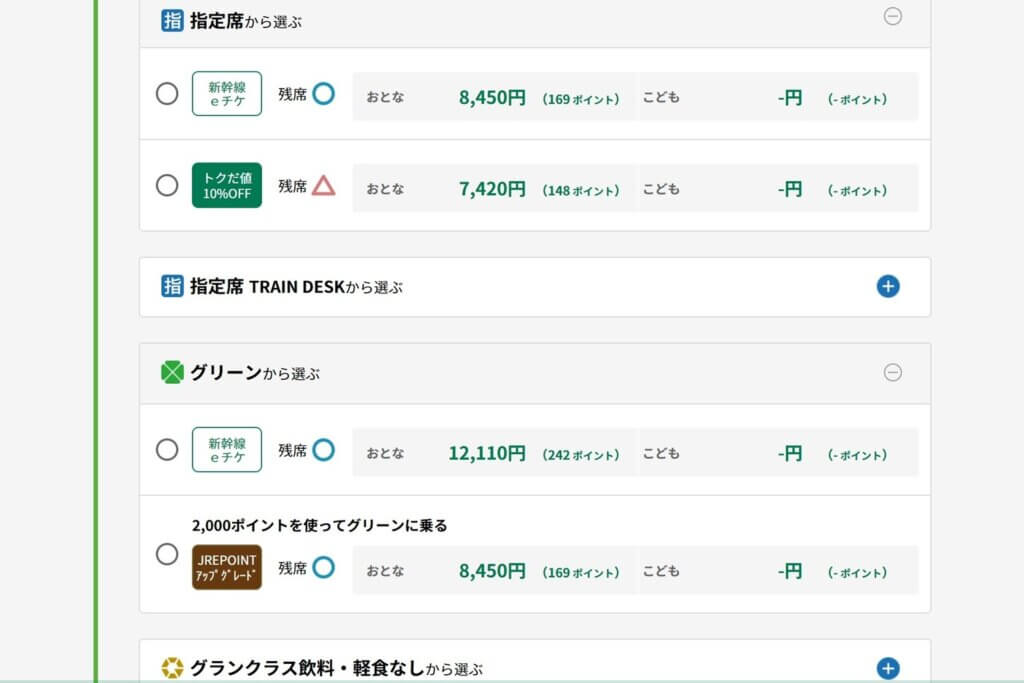Collapse the 指定席 section with minus icon
The width and height of the screenshot is (1024, 683).
tap(893, 16)
